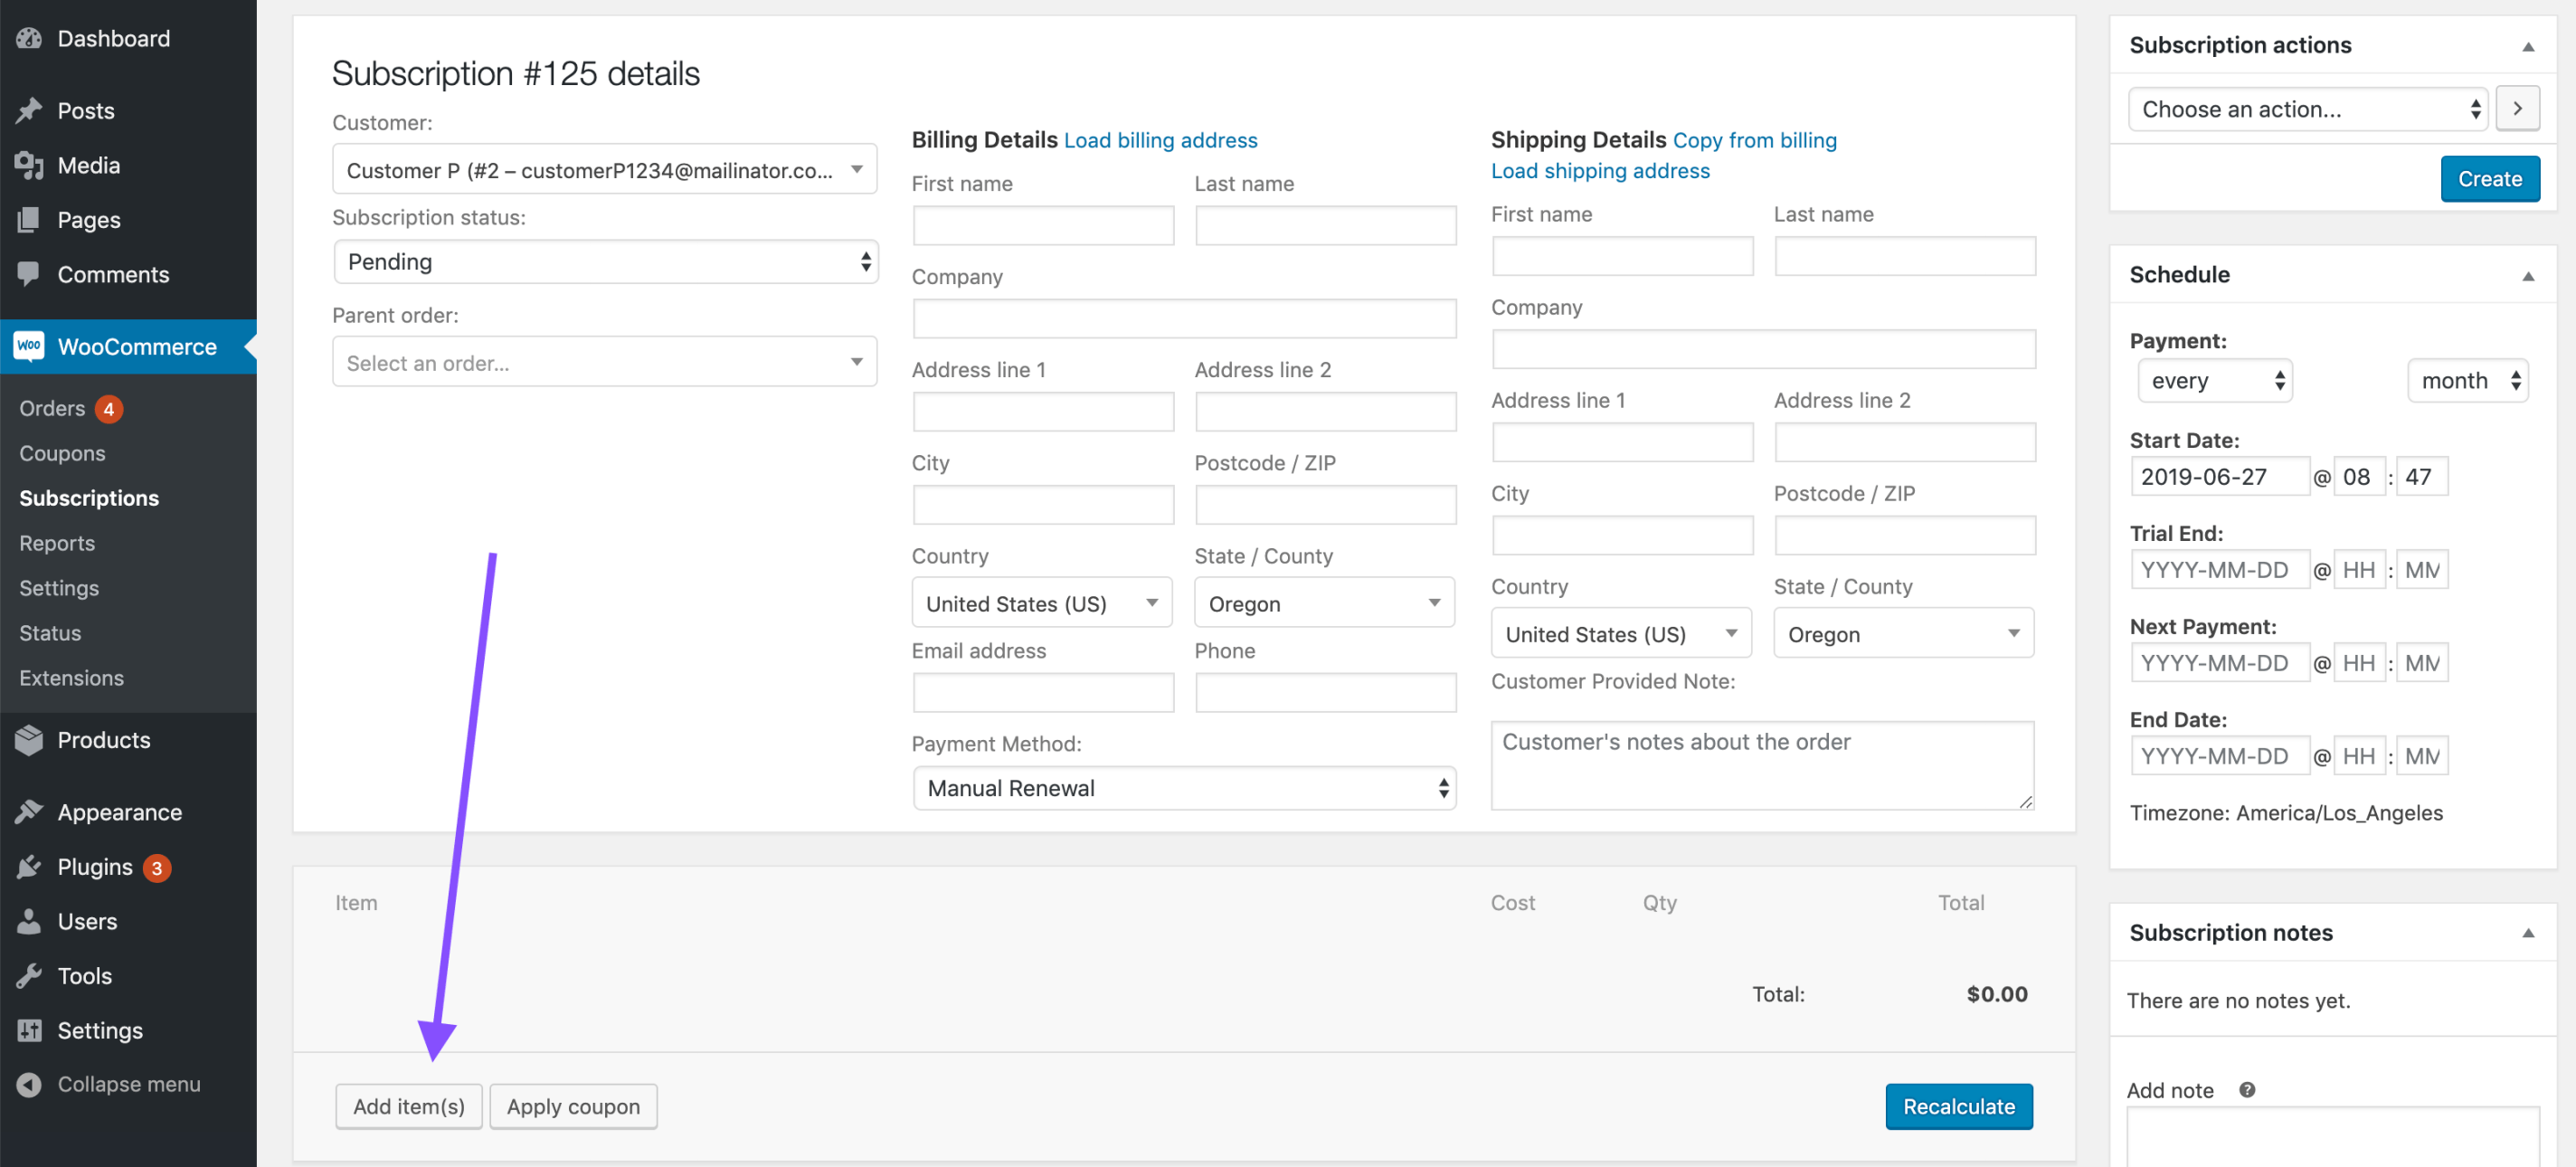Select the Tools wrench icon
The image size is (2576, 1167).
click(28, 975)
